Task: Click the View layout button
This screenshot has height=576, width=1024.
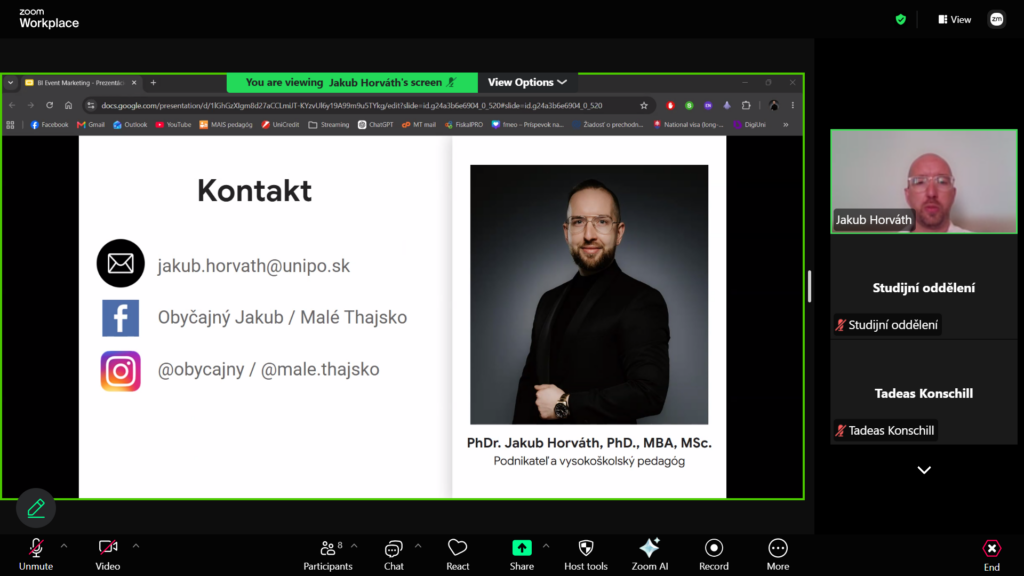Action: pyautogui.click(x=955, y=20)
